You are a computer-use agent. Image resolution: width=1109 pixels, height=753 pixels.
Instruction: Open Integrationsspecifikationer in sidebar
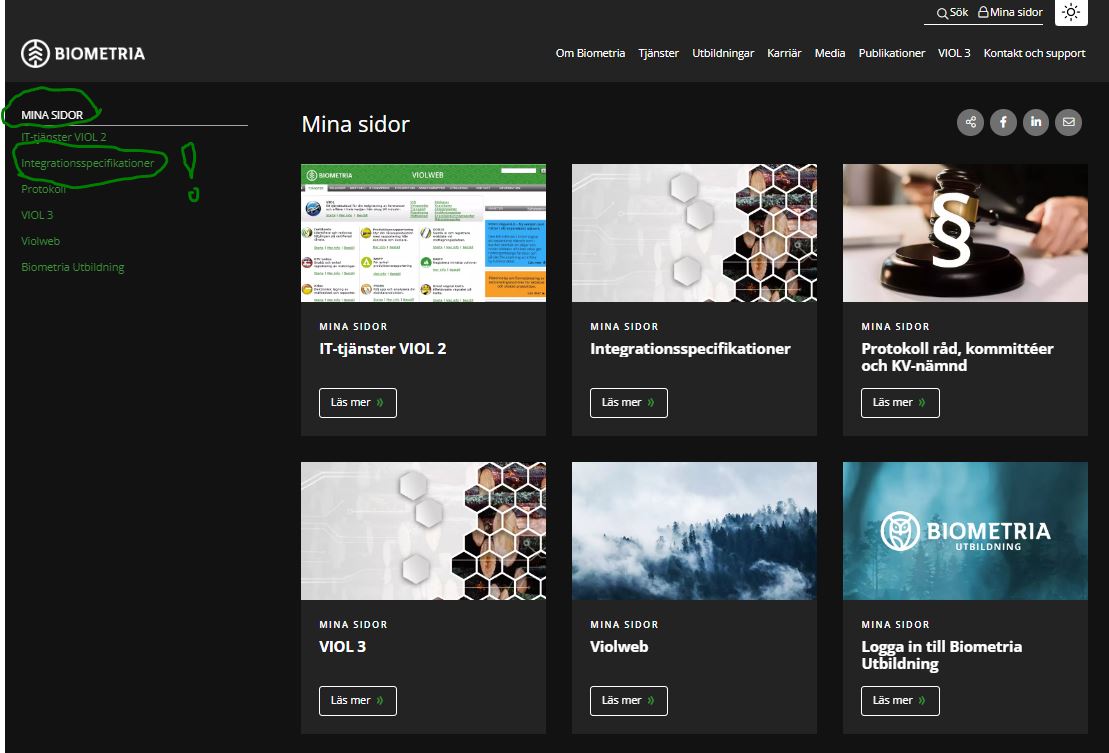(88, 163)
